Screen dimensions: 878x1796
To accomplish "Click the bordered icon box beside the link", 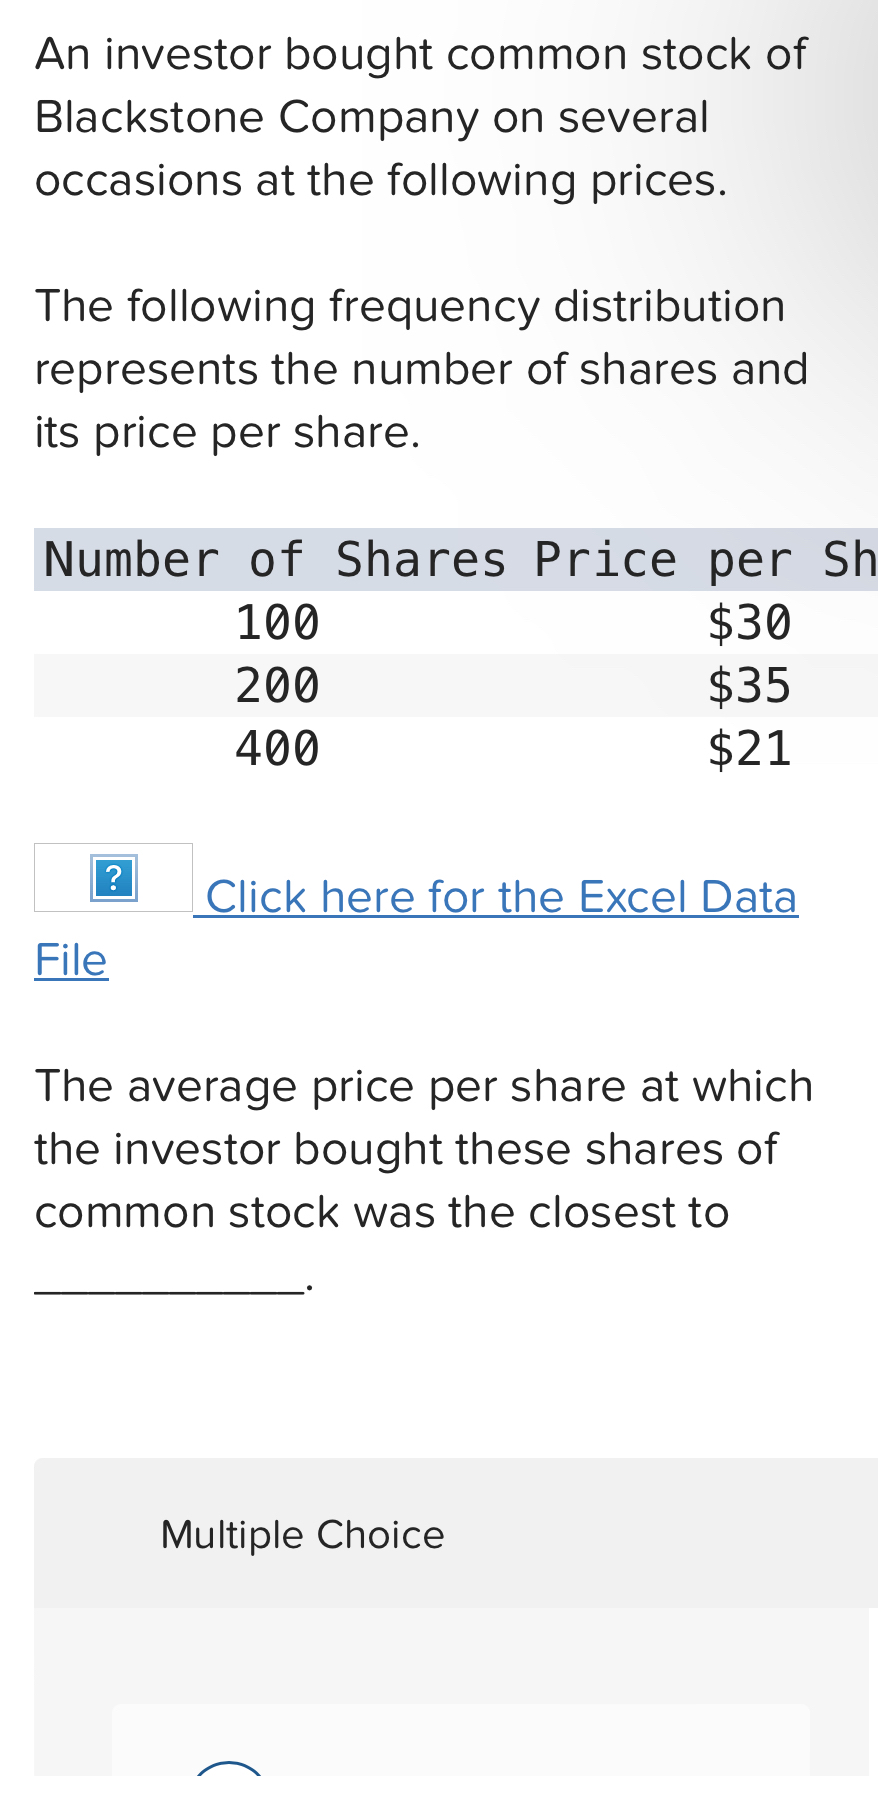I will coord(113,881).
